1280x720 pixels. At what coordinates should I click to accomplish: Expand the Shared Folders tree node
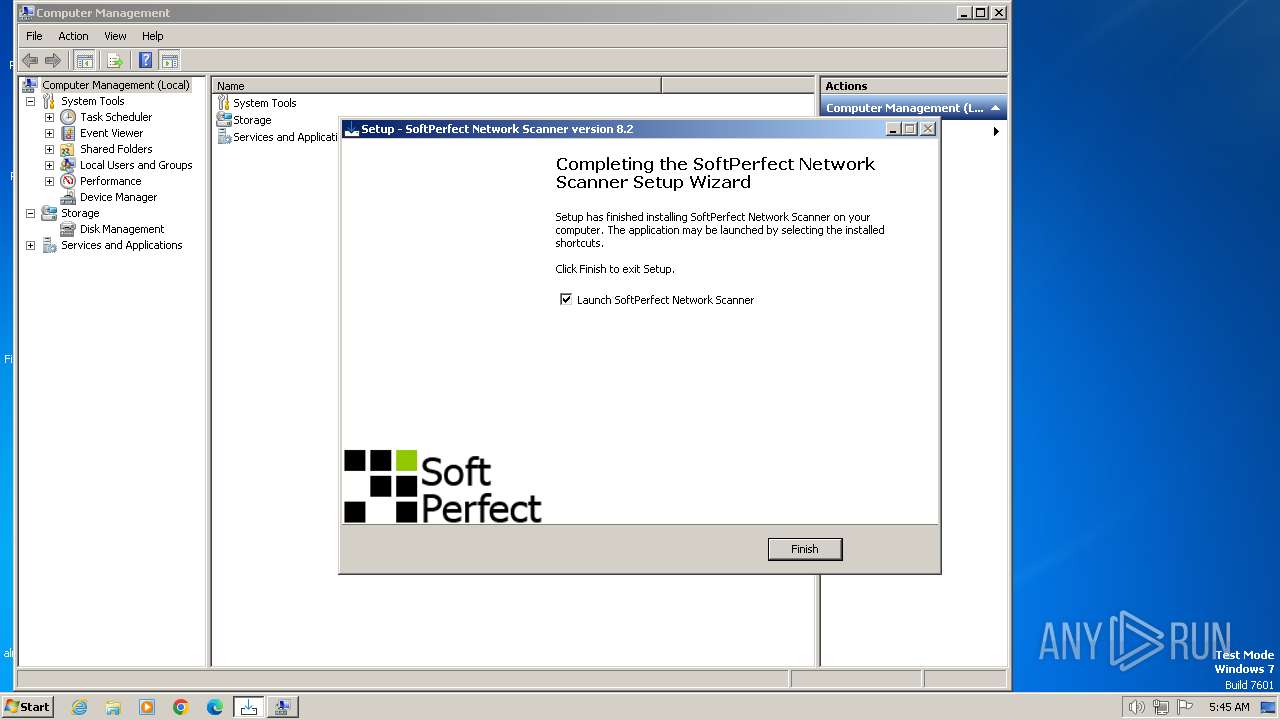click(x=49, y=149)
